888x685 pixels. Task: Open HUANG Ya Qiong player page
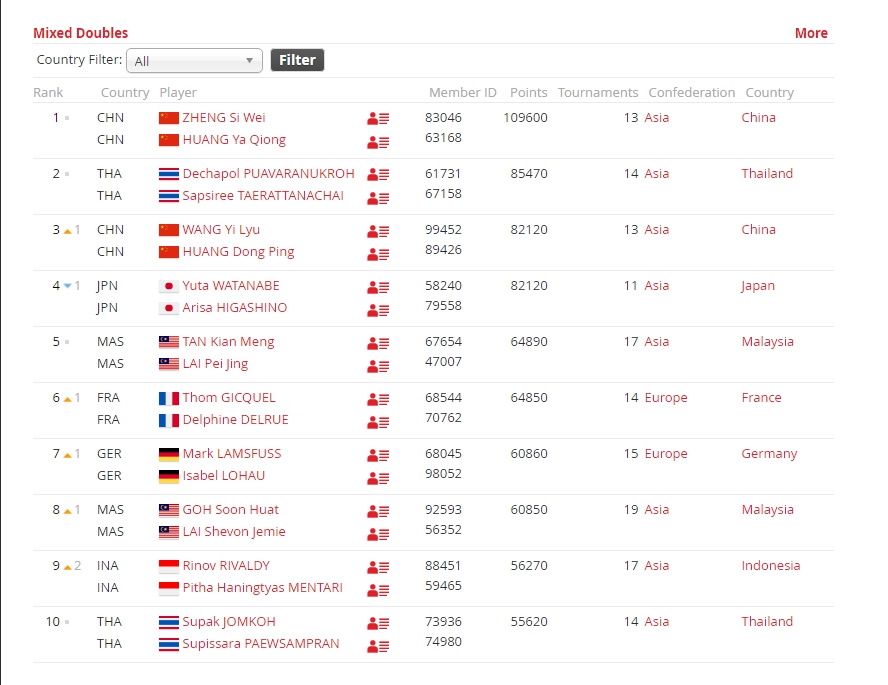[233, 140]
